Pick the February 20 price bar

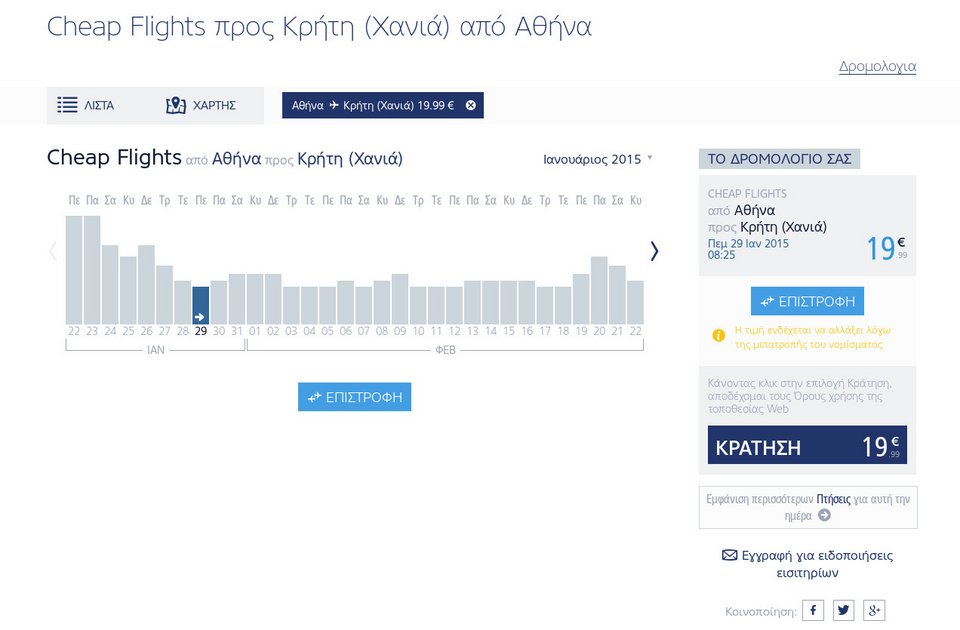click(600, 290)
